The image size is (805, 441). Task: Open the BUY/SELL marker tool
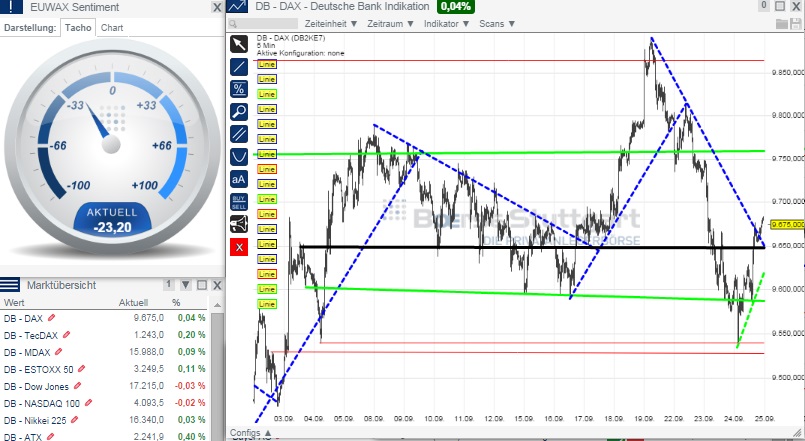(x=239, y=202)
